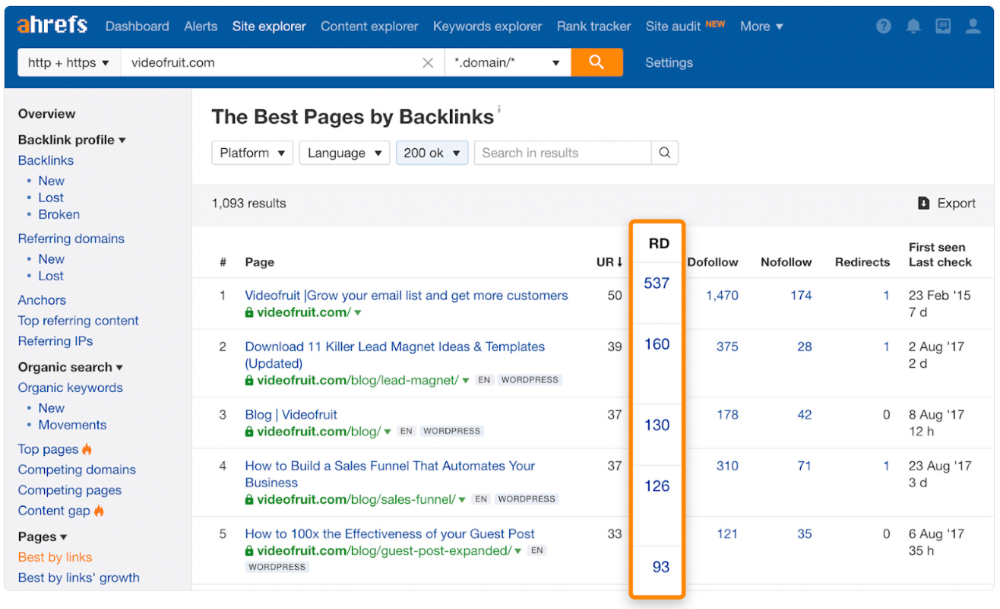Click the ahrefs logo
Image resolution: width=1000 pixels, height=609 pixels.
point(52,26)
